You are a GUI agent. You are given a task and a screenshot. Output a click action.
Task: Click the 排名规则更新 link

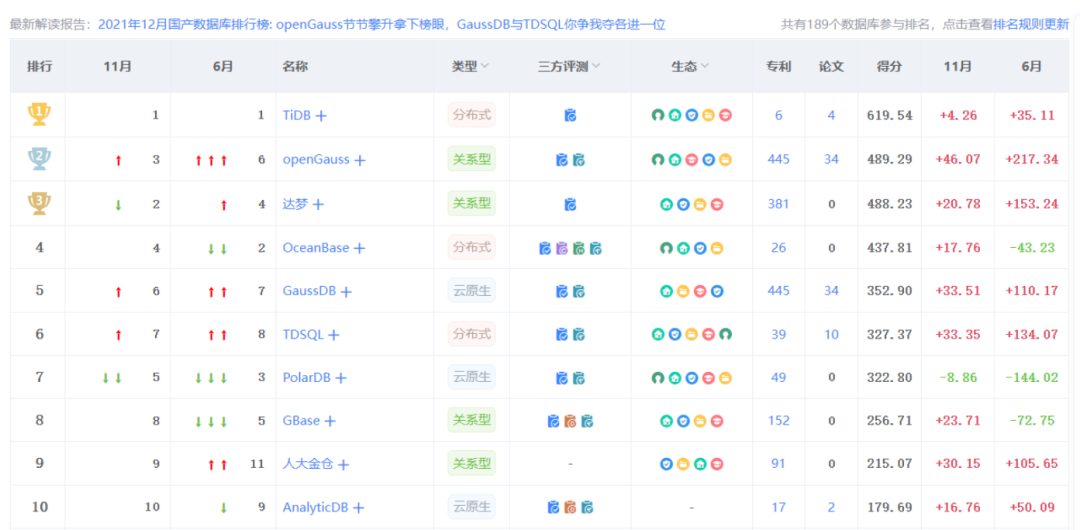tap(1031, 25)
